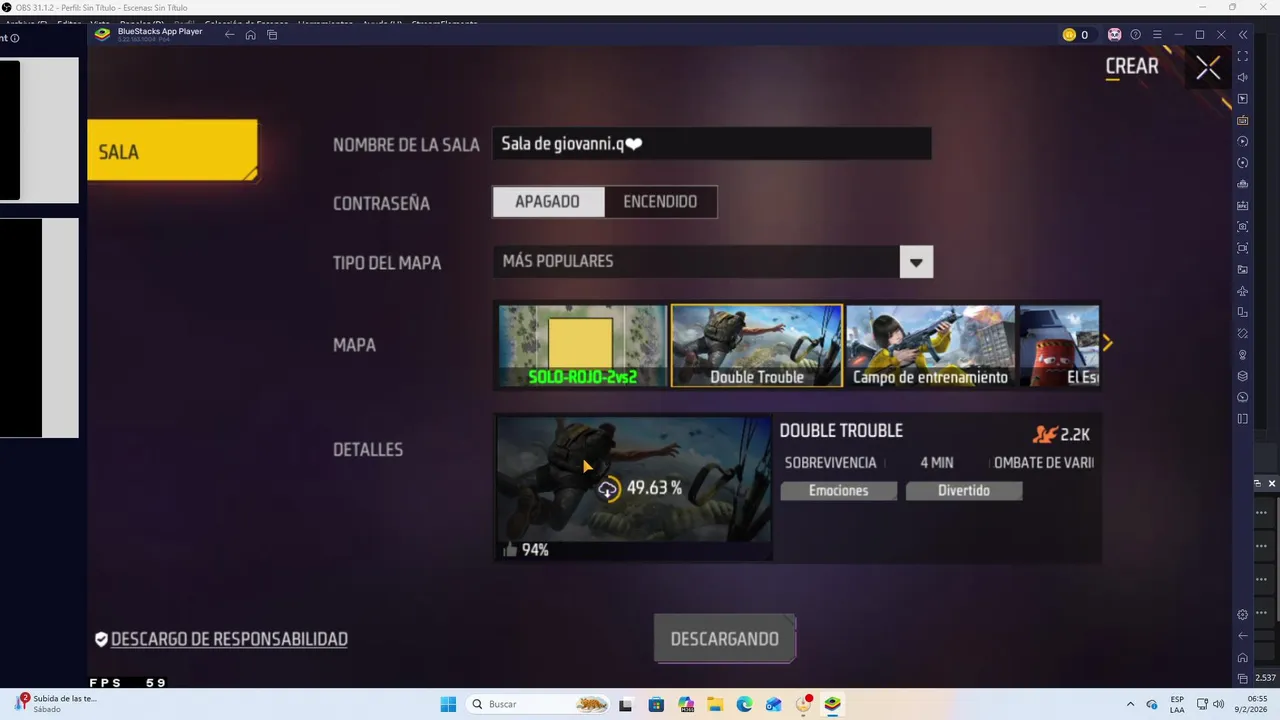The image size is (1280, 720).
Task: Click the OBS dock info icon
Action: (14, 38)
